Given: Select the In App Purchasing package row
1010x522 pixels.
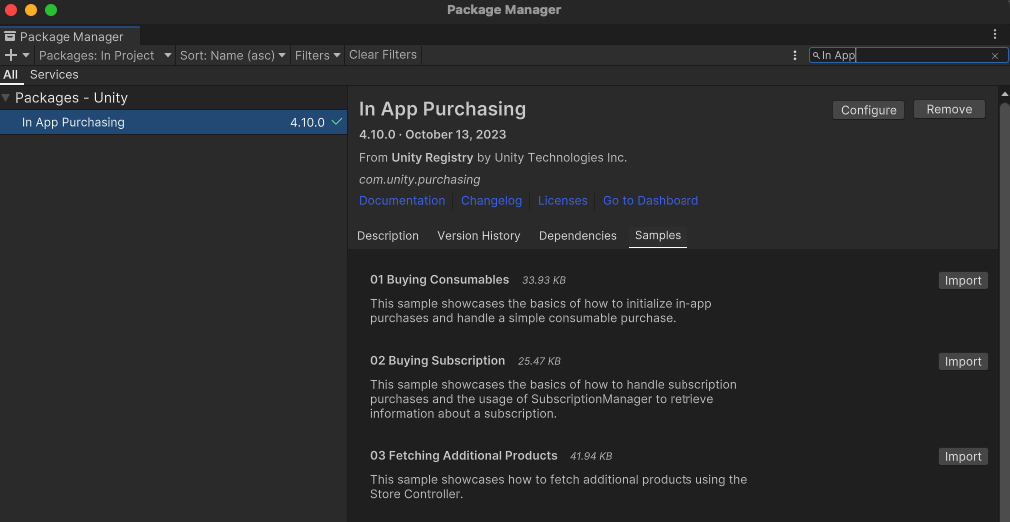Looking at the screenshot, I should (173, 122).
